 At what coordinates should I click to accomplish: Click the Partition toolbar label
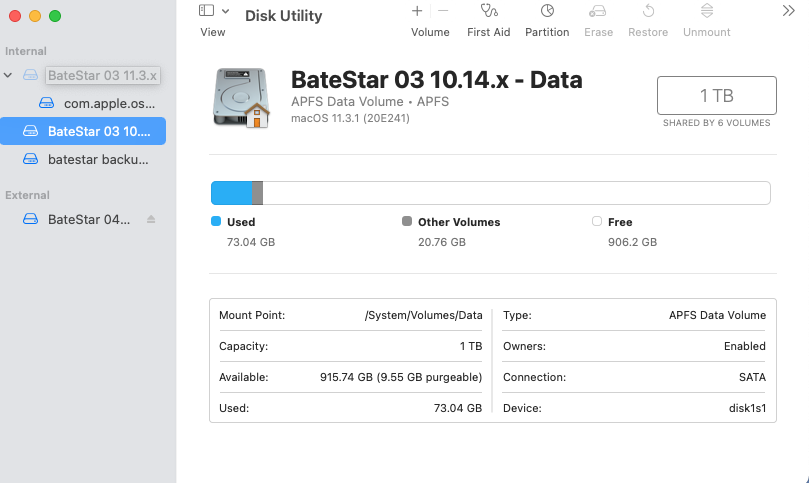click(x=547, y=32)
